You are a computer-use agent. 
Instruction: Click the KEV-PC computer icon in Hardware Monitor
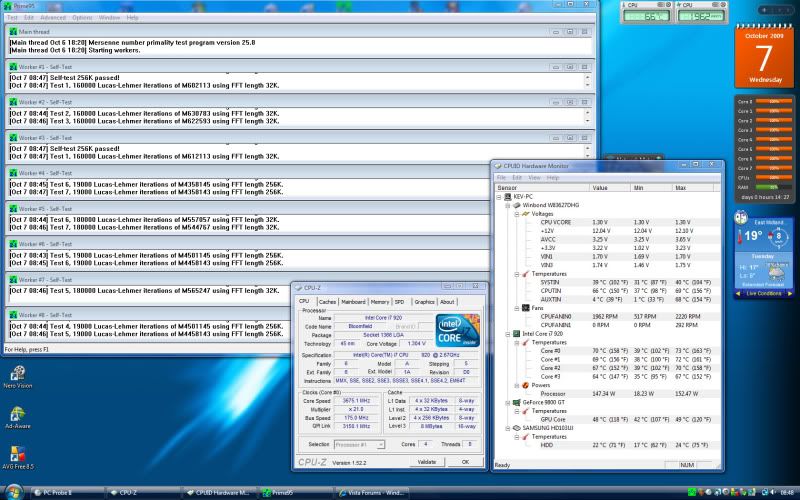(508, 196)
